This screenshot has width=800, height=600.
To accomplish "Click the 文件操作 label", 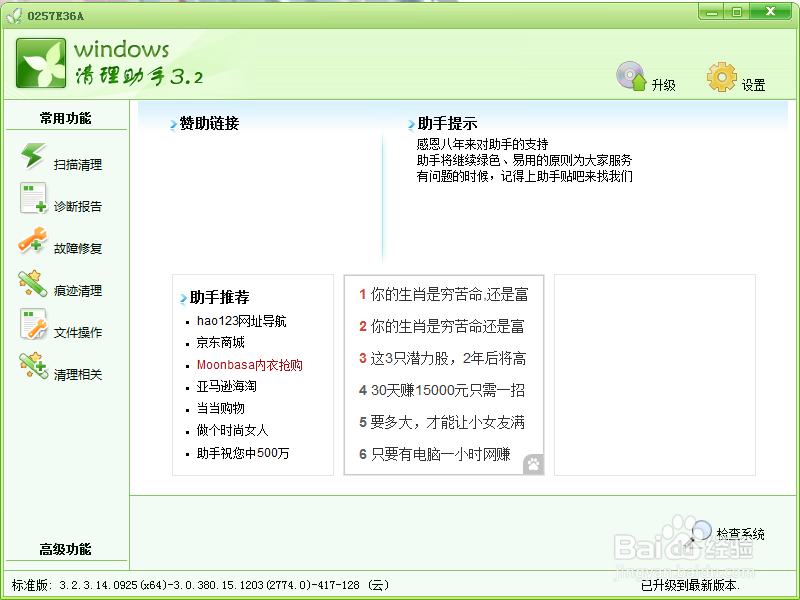I will [x=78, y=333].
